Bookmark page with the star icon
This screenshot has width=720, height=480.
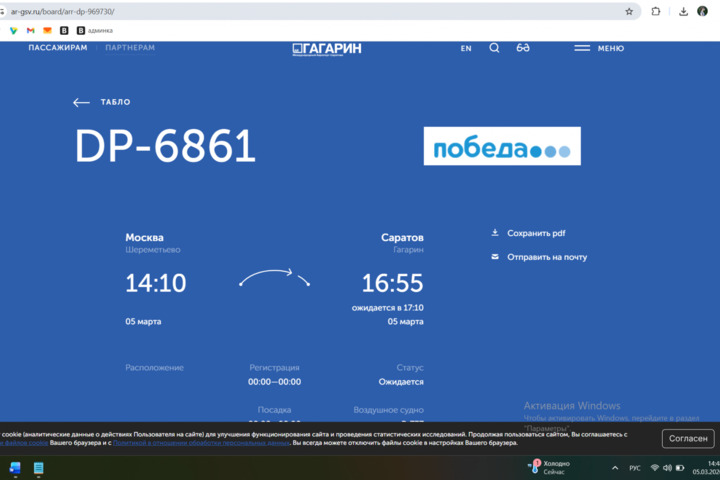tap(629, 11)
